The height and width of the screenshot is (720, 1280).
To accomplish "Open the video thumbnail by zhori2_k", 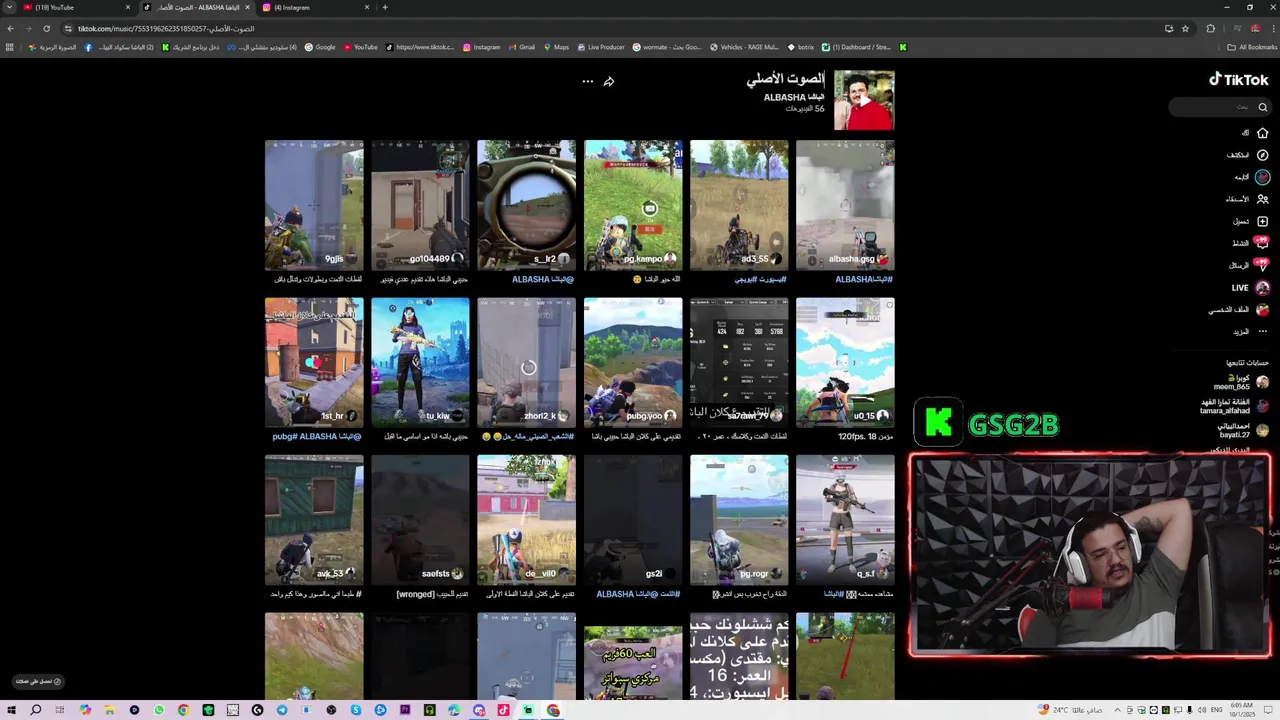I will point(526,363).
